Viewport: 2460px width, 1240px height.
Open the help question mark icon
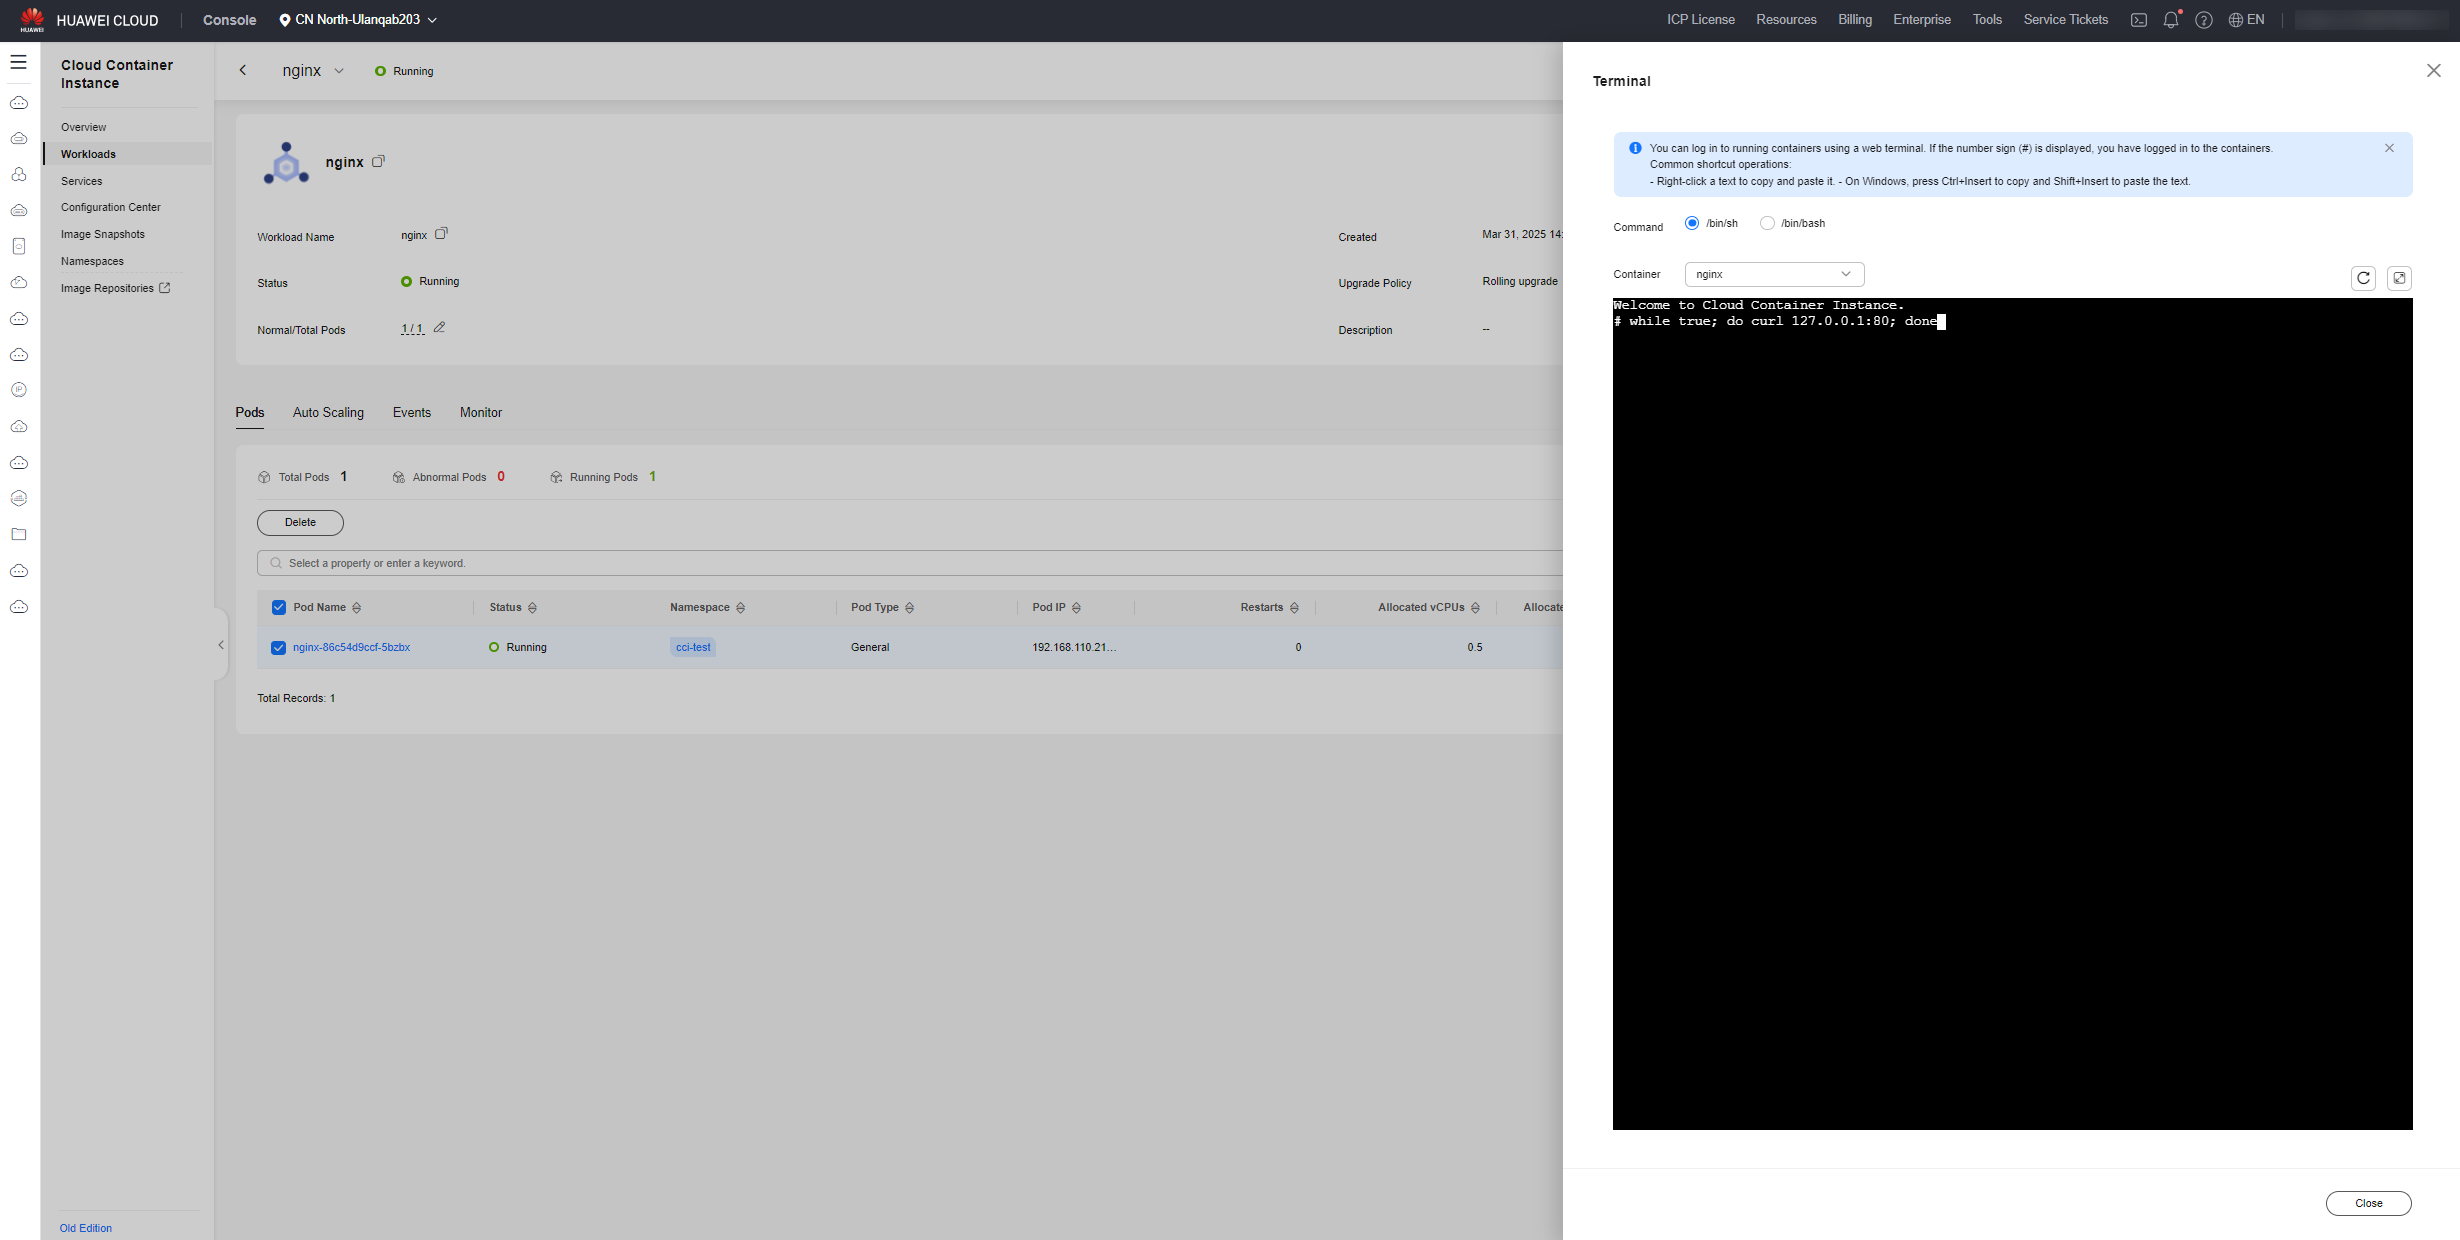click(2203, 20)
